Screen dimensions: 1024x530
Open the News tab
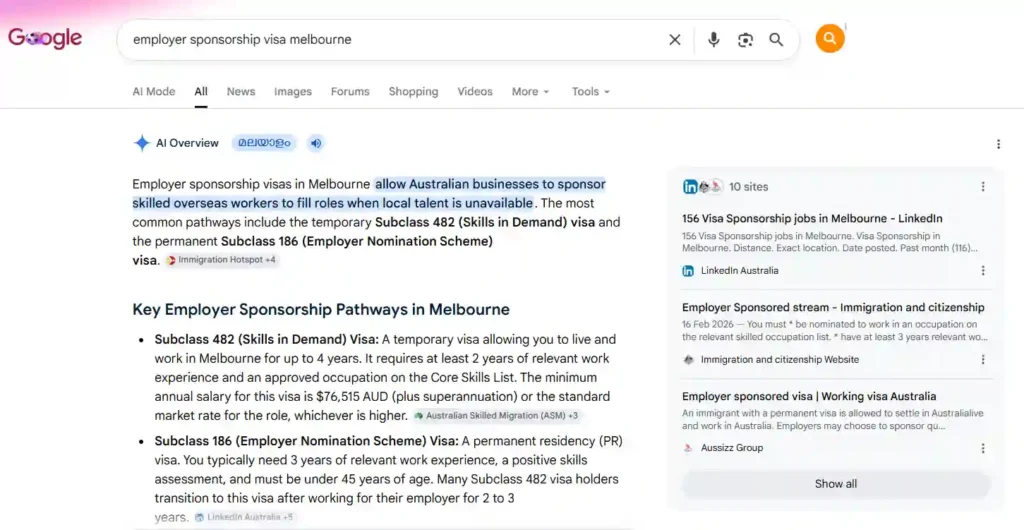(x=241, y=91)
